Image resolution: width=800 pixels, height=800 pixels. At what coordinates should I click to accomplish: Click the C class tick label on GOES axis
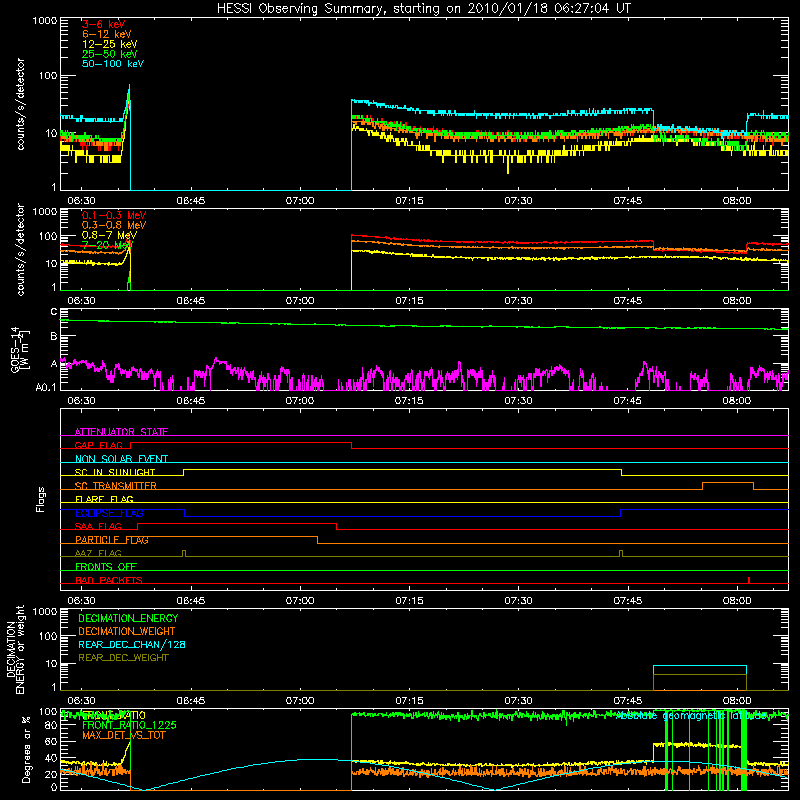click(x=54, y=312)
